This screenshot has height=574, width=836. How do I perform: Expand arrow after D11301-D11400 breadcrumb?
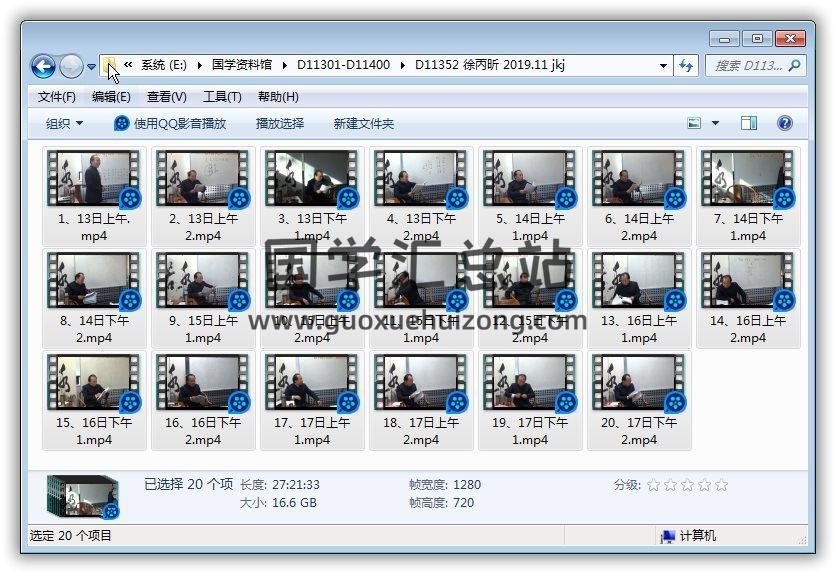point(402,66)
